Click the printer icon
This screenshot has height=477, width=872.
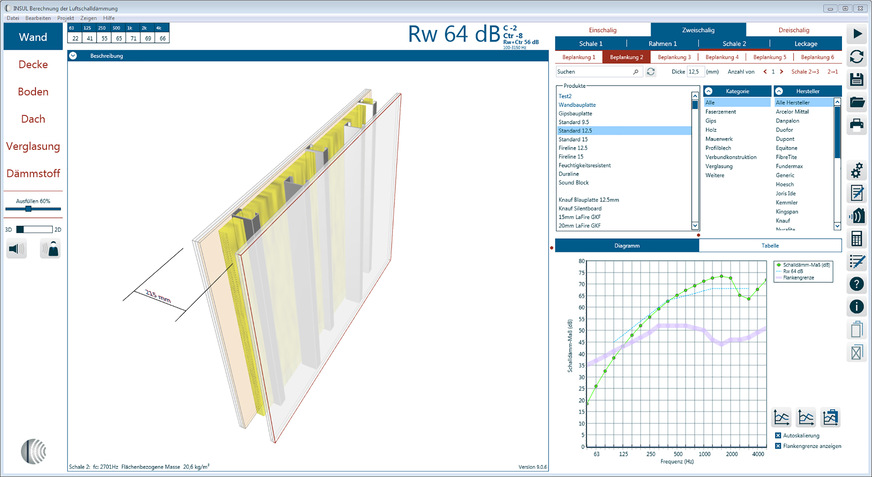click(857, 125)
